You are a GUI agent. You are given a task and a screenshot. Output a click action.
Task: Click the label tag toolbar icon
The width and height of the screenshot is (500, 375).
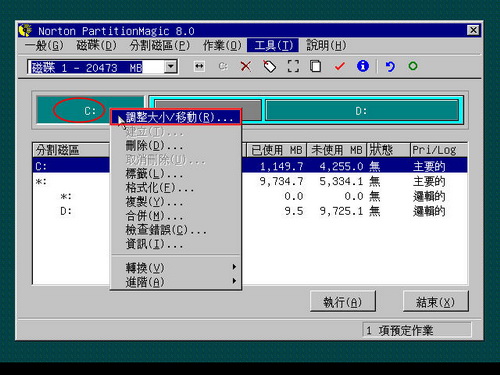tap(269, 66)
